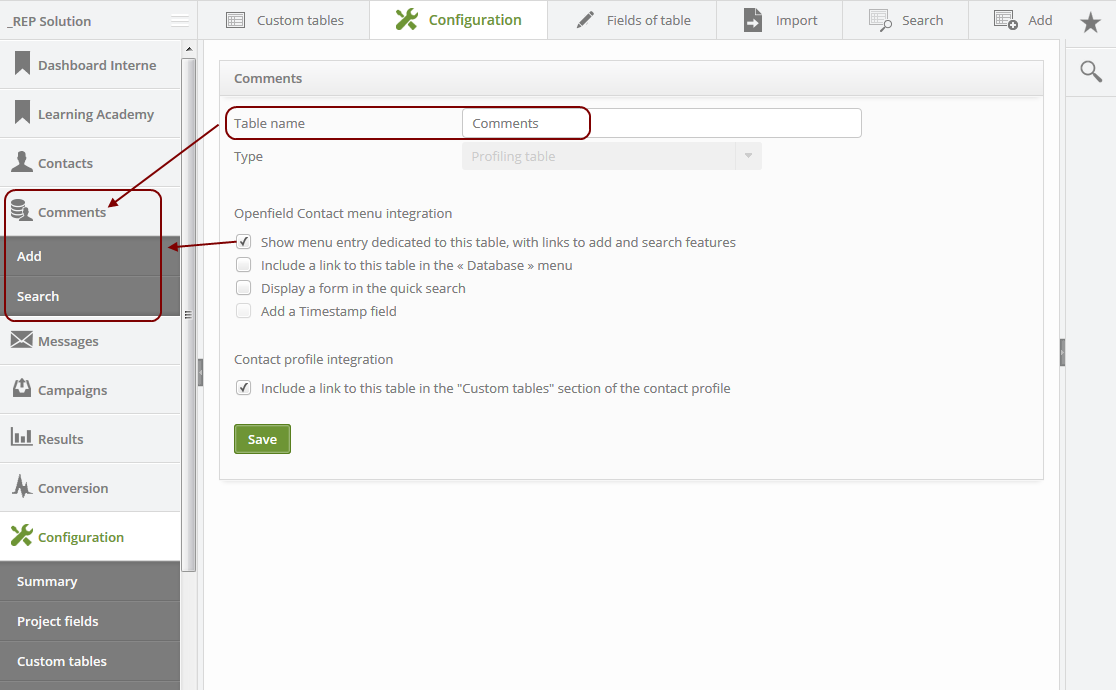This screenshot has width=1116, height=690.
Task: Click the Comments database icon in sidebar
Action: click(x=21, y=211)
